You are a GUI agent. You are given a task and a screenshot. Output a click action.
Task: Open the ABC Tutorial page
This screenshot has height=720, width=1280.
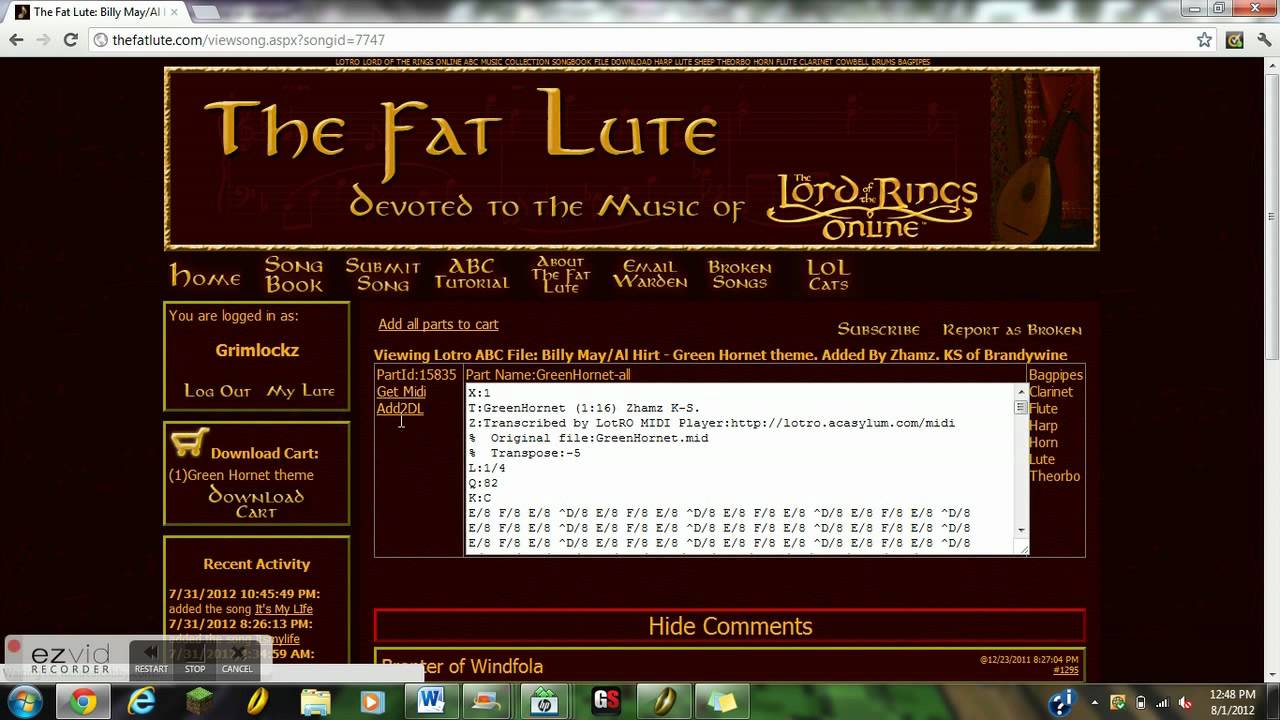[x=471, y=273]
